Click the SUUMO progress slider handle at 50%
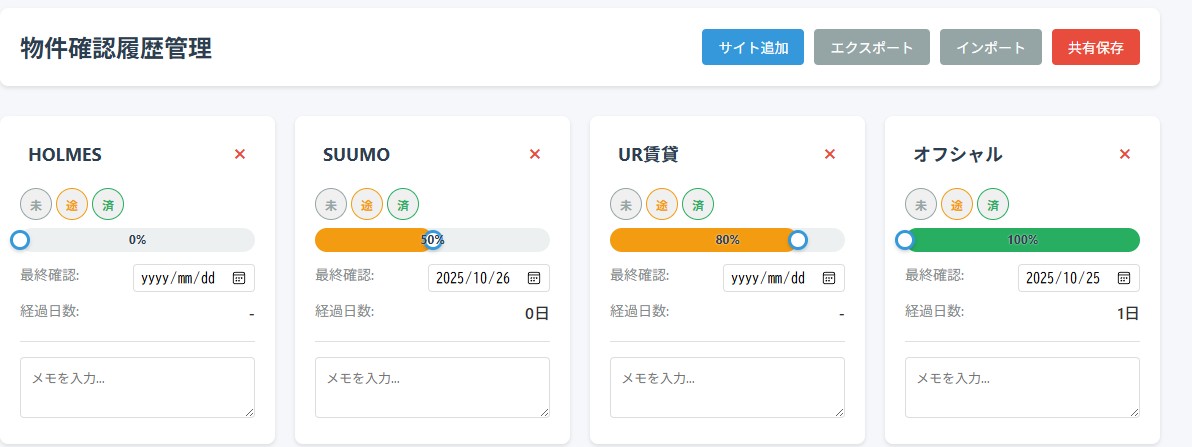 click(433, 240)
